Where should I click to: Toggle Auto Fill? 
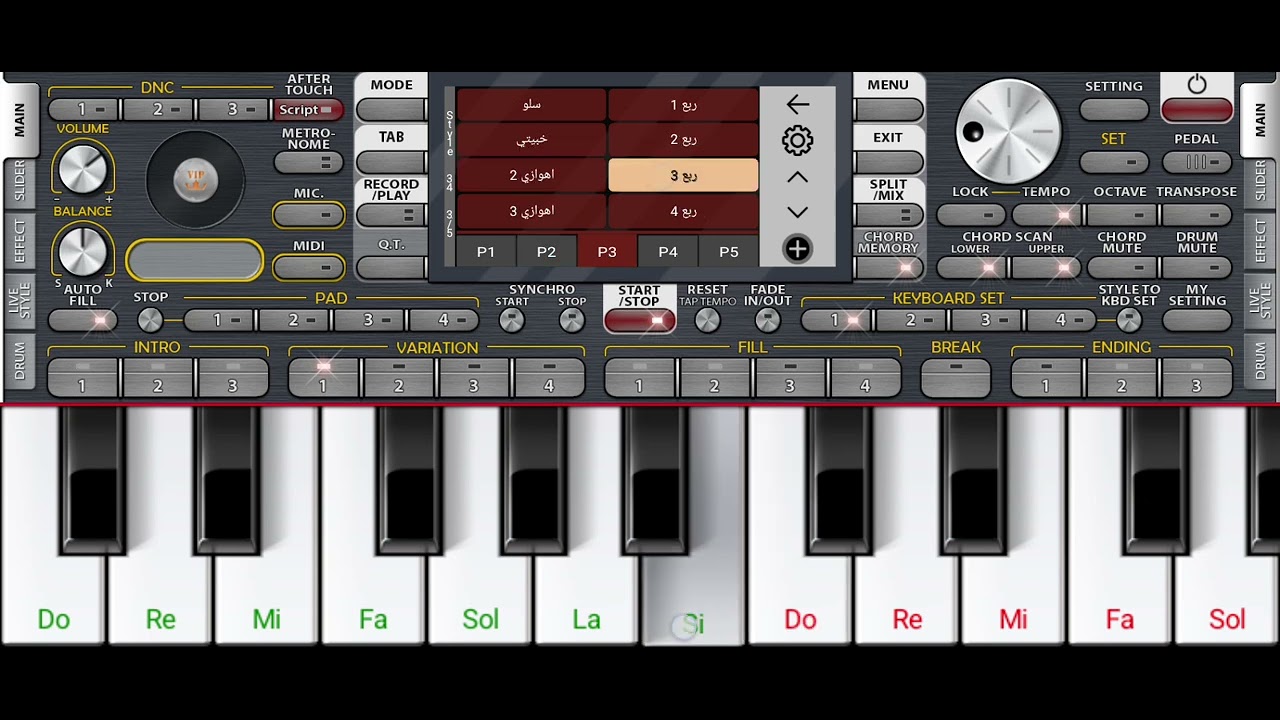tap(83, 320)
